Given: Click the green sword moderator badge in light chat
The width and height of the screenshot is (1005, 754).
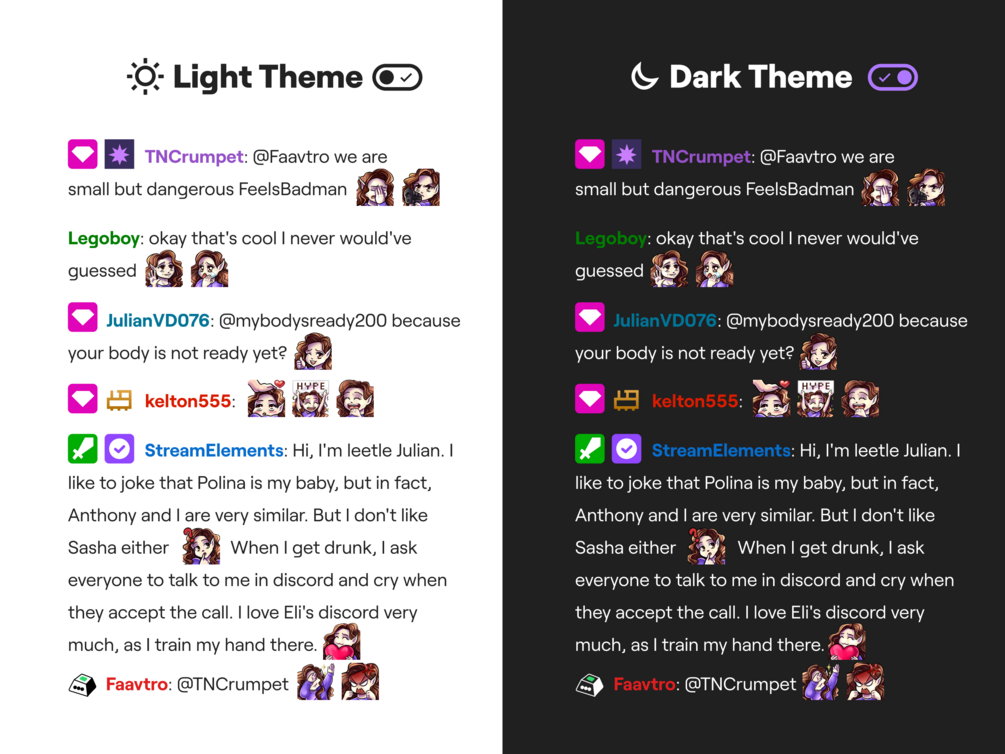Looking at the screenshot, I should coord(83,449).
